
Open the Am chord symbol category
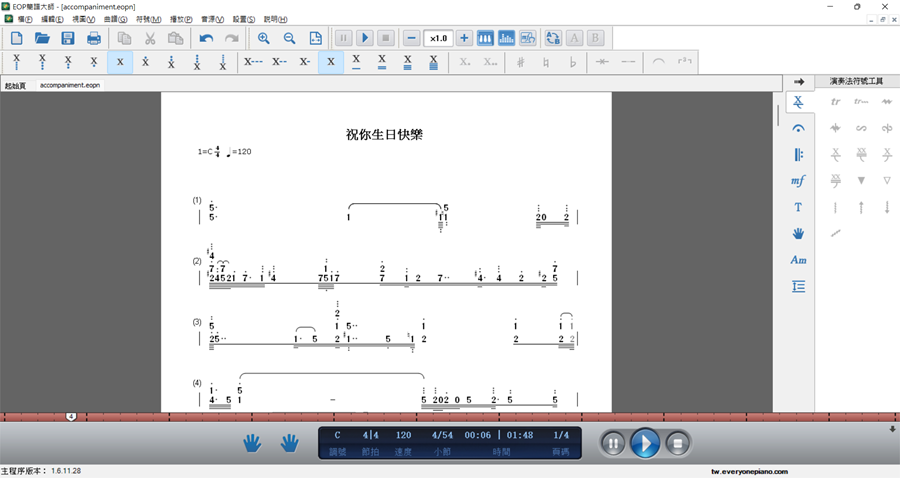click(798, 260)
